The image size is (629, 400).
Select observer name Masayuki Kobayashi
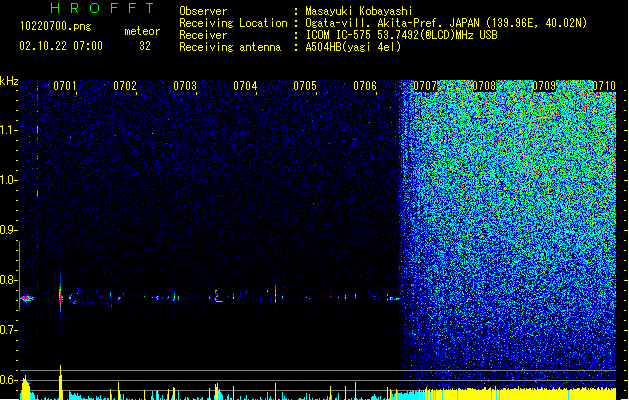point(359,11)
